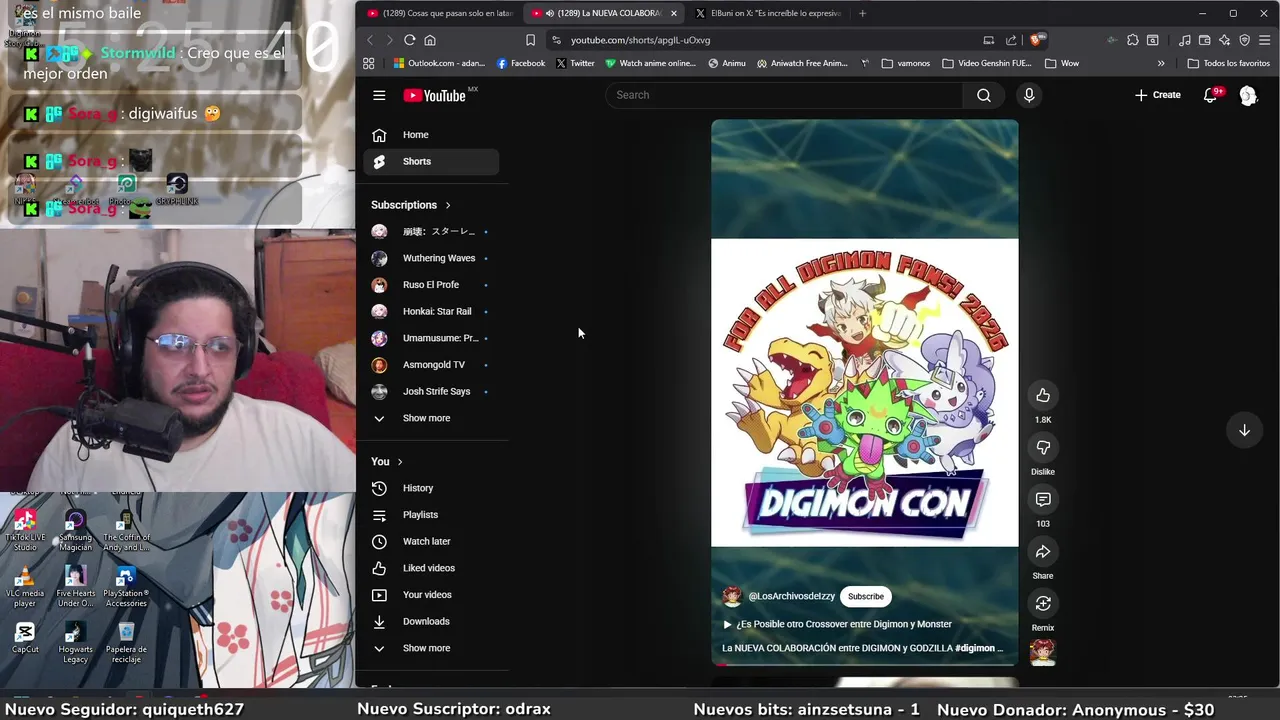Open the YouTube hamburger guide menu
The image size is (1280, 720).
click(x=379, y=95)
